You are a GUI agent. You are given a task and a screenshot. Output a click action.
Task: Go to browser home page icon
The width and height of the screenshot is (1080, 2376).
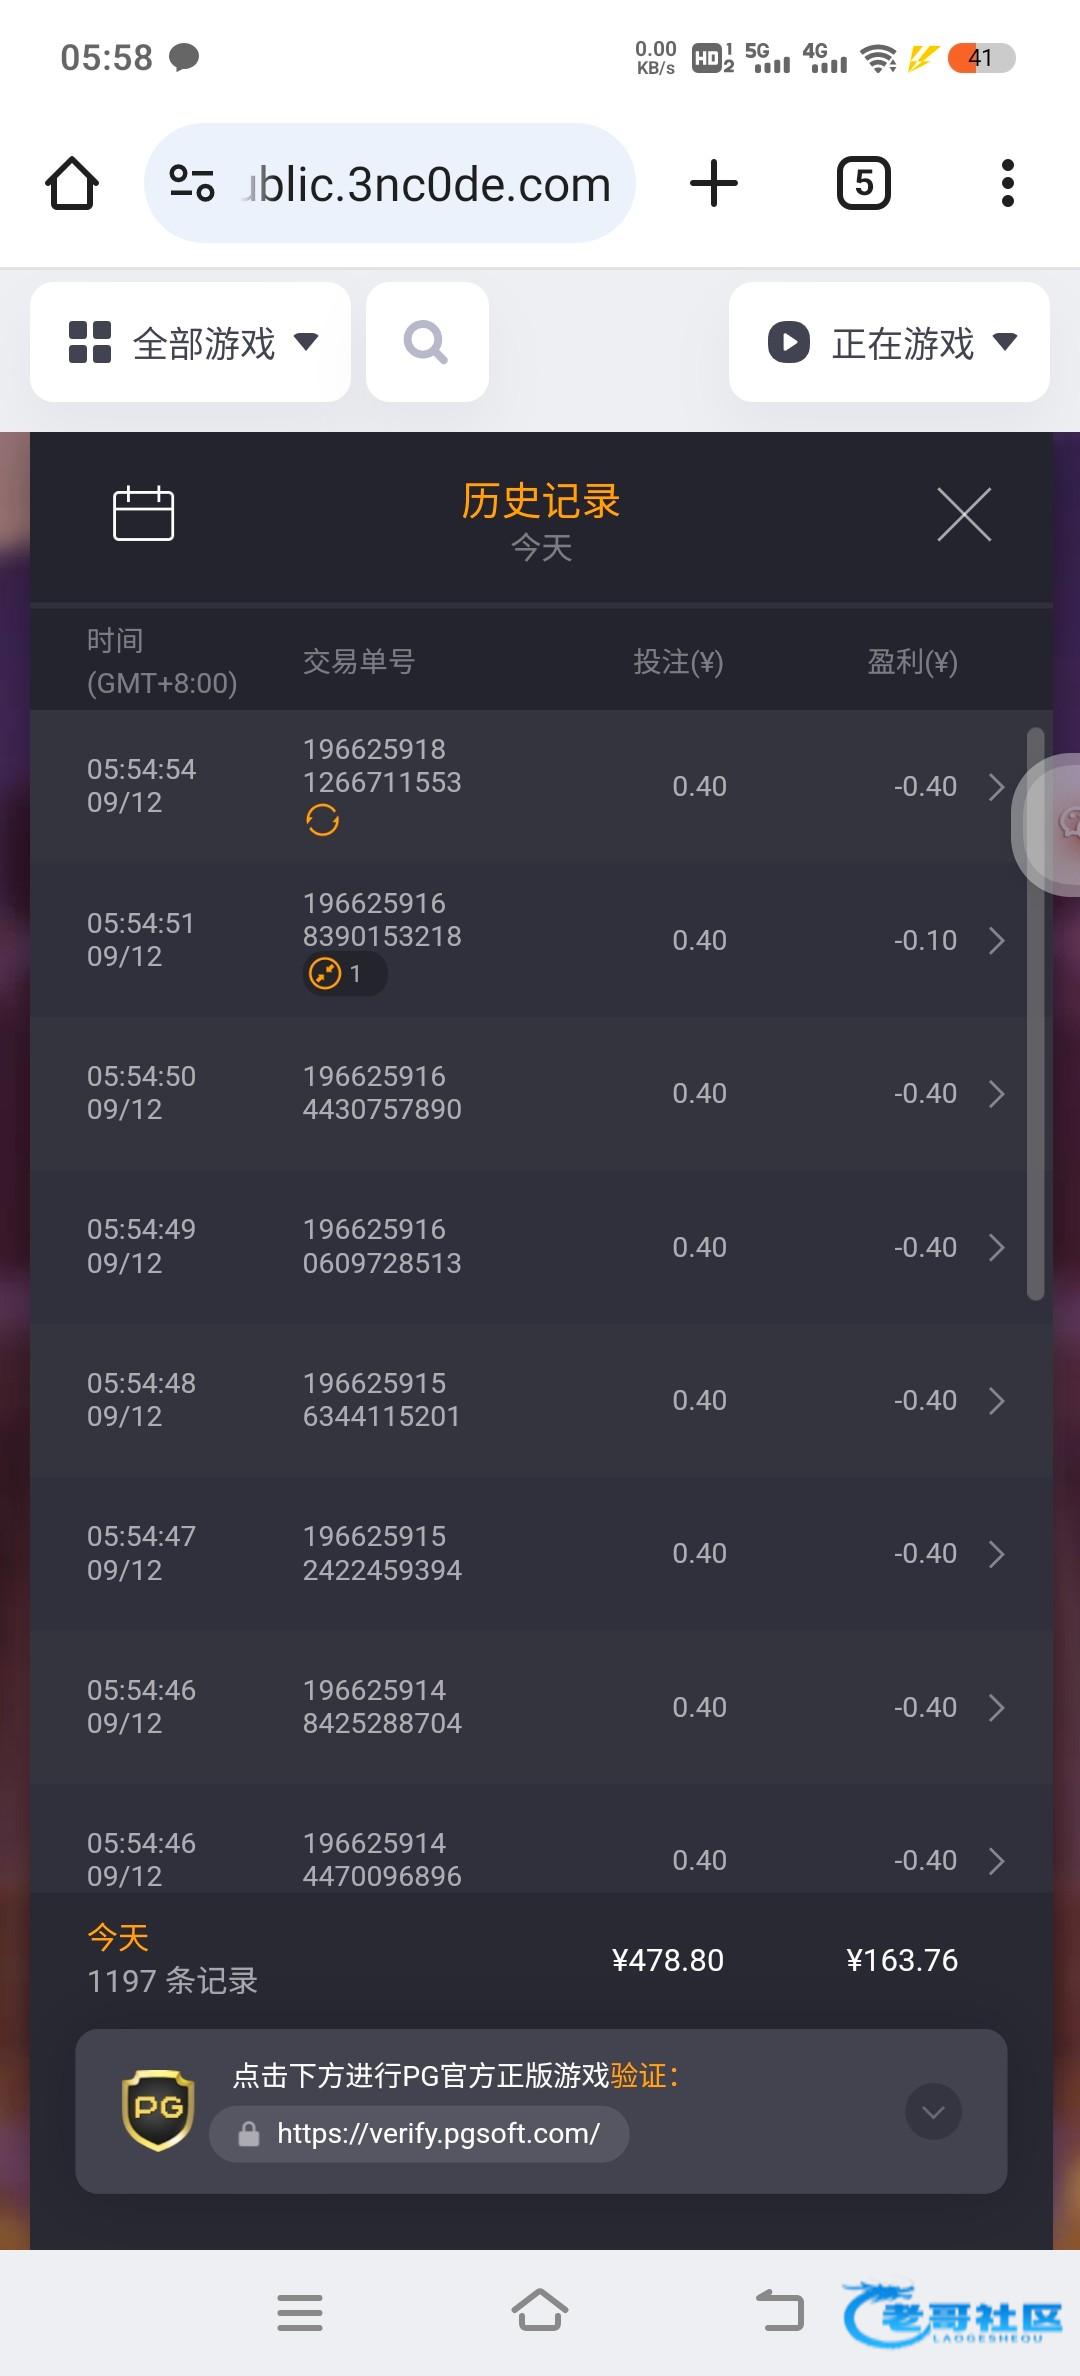[72, 184]
